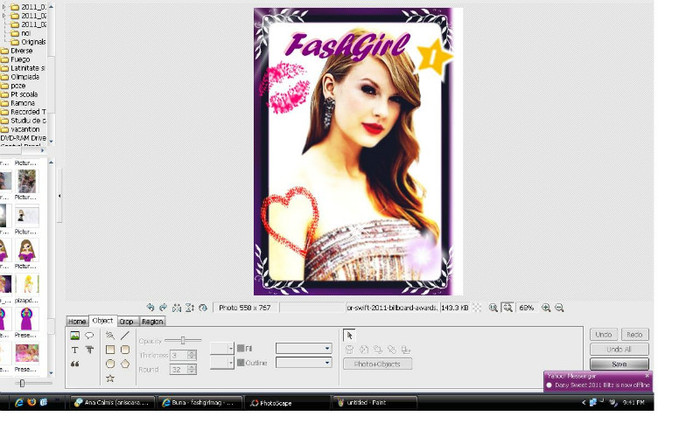Save the edited photo
The image size is (700, 437).
[x=619, y=364]
